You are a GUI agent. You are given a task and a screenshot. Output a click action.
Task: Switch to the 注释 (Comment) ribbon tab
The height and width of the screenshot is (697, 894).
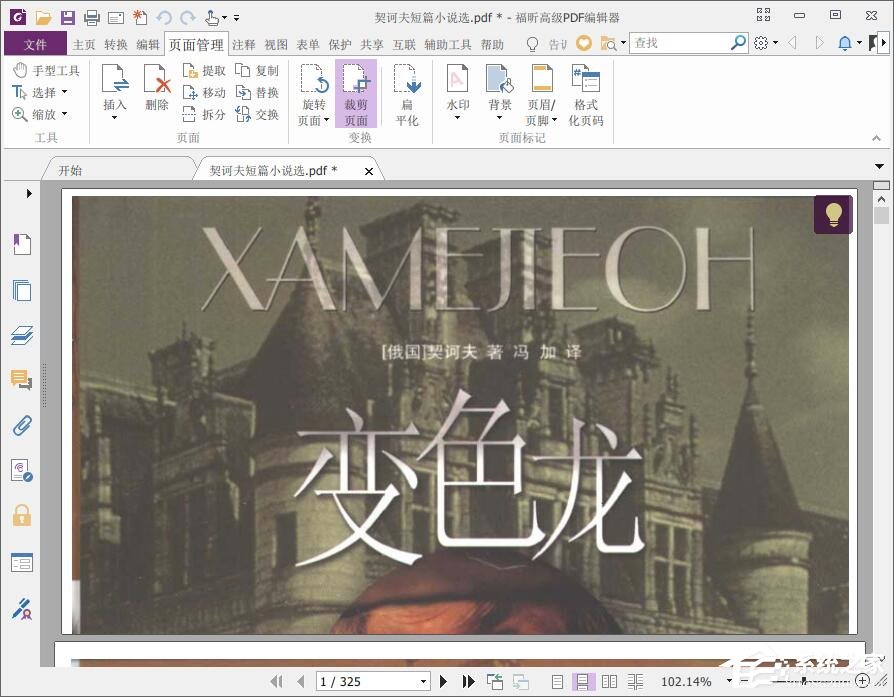coord(245,44)
